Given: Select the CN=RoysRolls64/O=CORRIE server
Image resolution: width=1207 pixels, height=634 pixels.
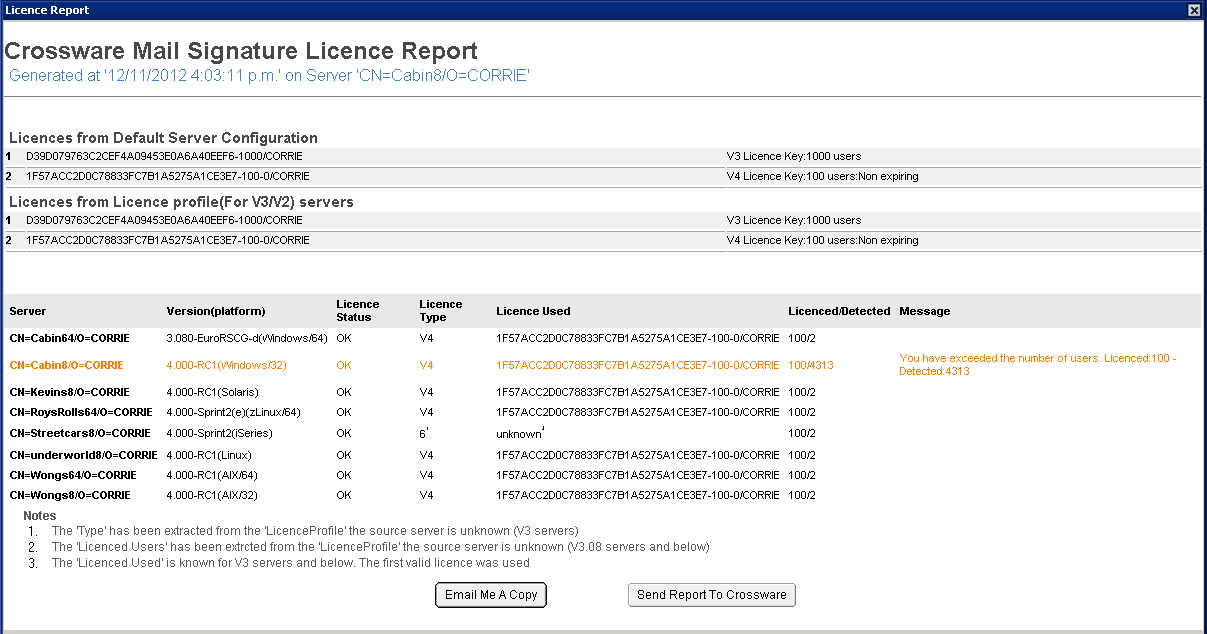Looking at the screenshot, I should (81, 413).
